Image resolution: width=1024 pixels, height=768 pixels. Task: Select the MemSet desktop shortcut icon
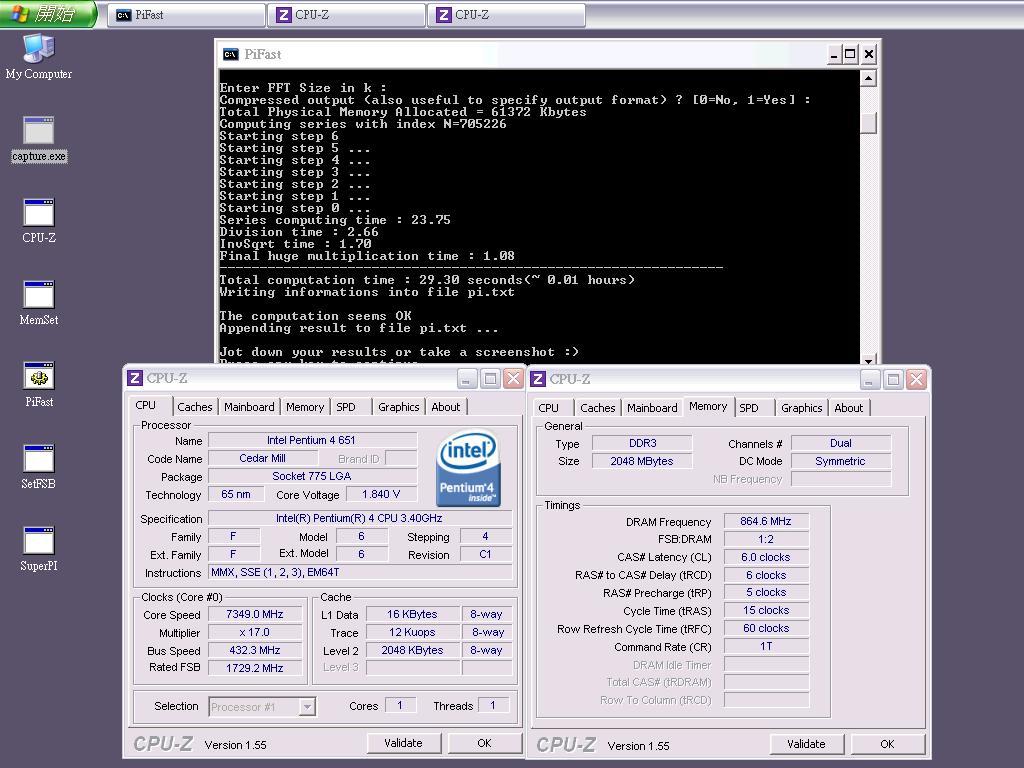click(x=39, y=303)
